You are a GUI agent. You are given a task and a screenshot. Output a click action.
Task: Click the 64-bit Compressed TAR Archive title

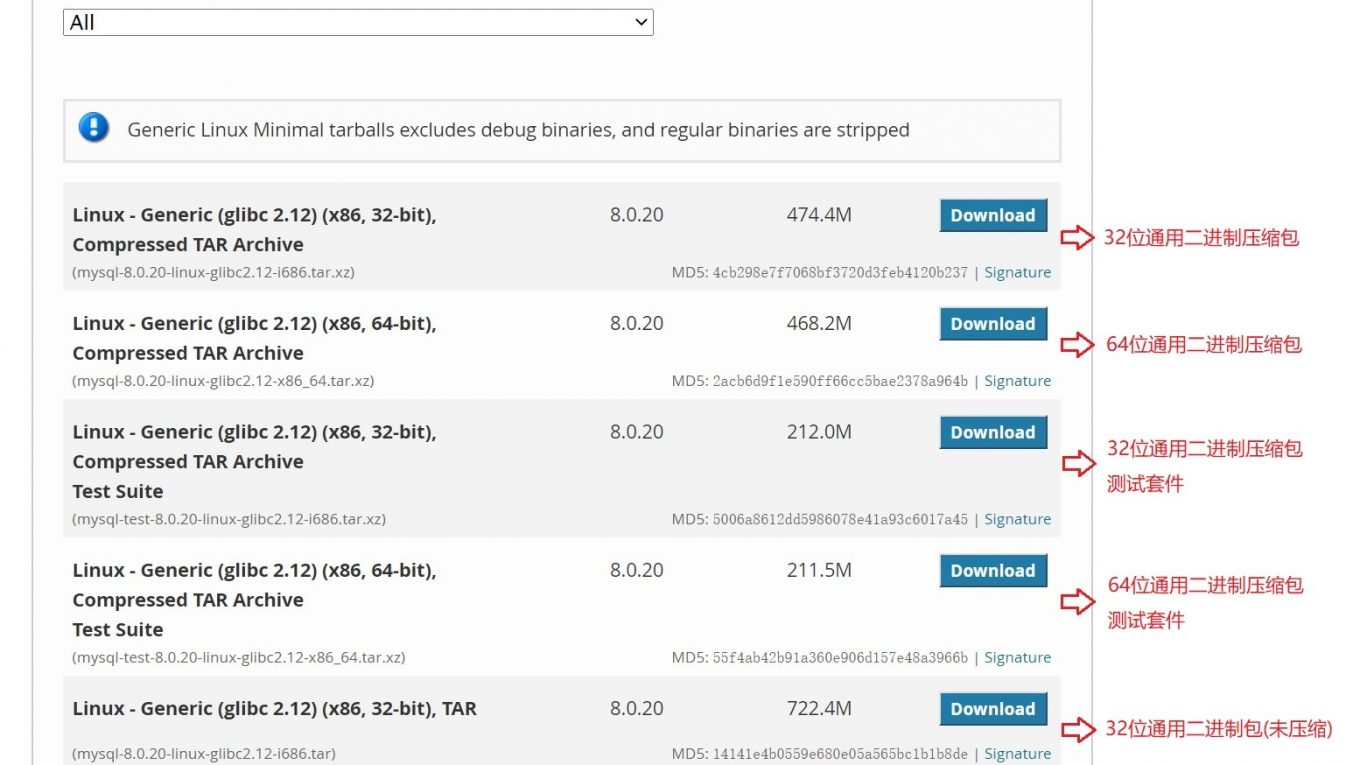pos(254,338)
